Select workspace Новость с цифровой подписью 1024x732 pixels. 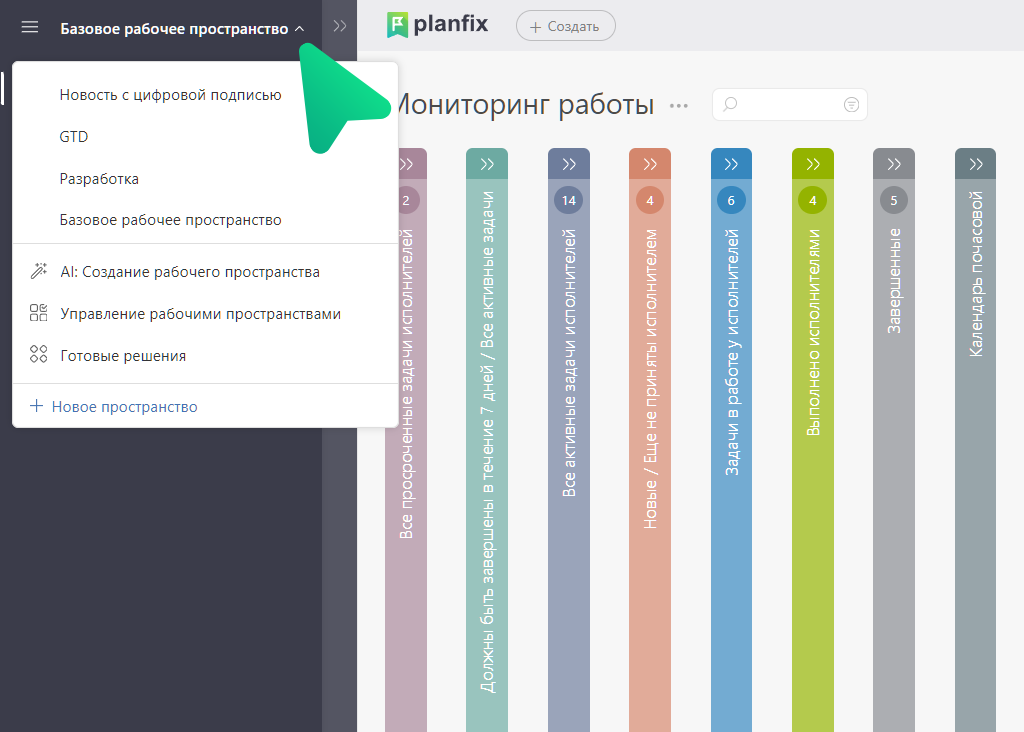tap(170, 95)
